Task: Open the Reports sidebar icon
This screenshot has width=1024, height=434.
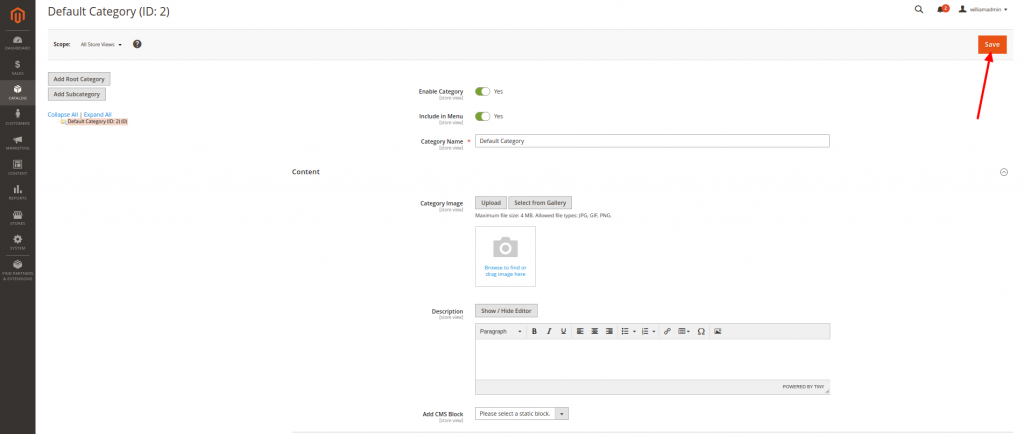Action: (x=17, y=191)
